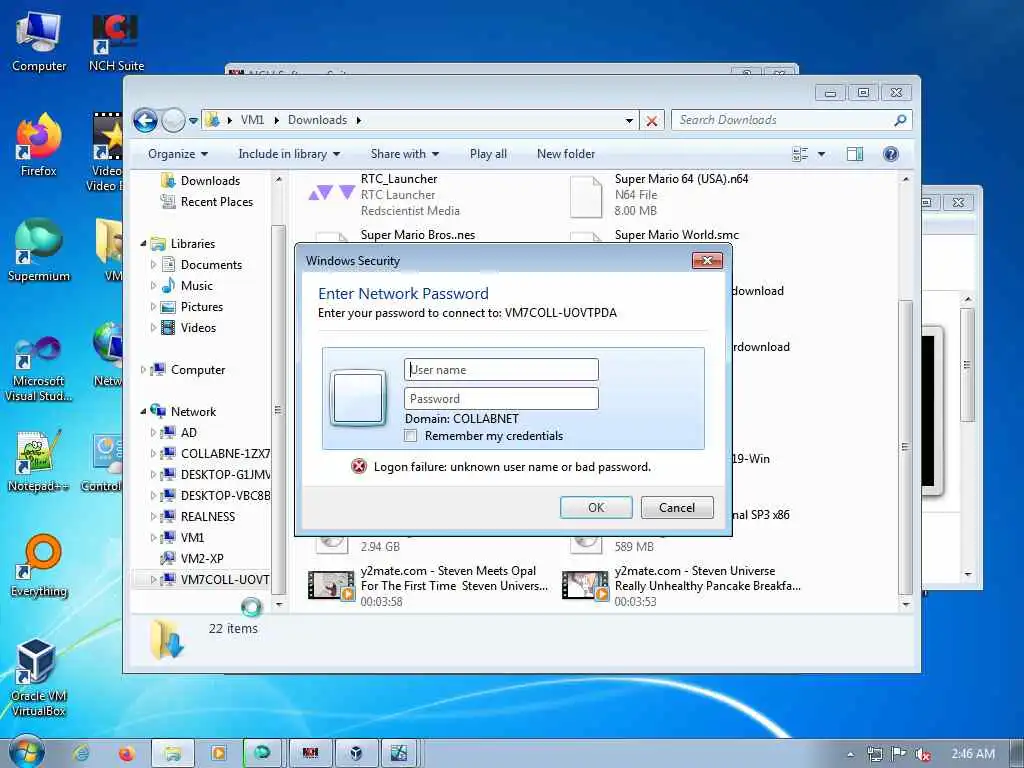This screenshot has width=1024, height=768.
Task: Collapse the Network tree node
Action: [x=143, y=411]
